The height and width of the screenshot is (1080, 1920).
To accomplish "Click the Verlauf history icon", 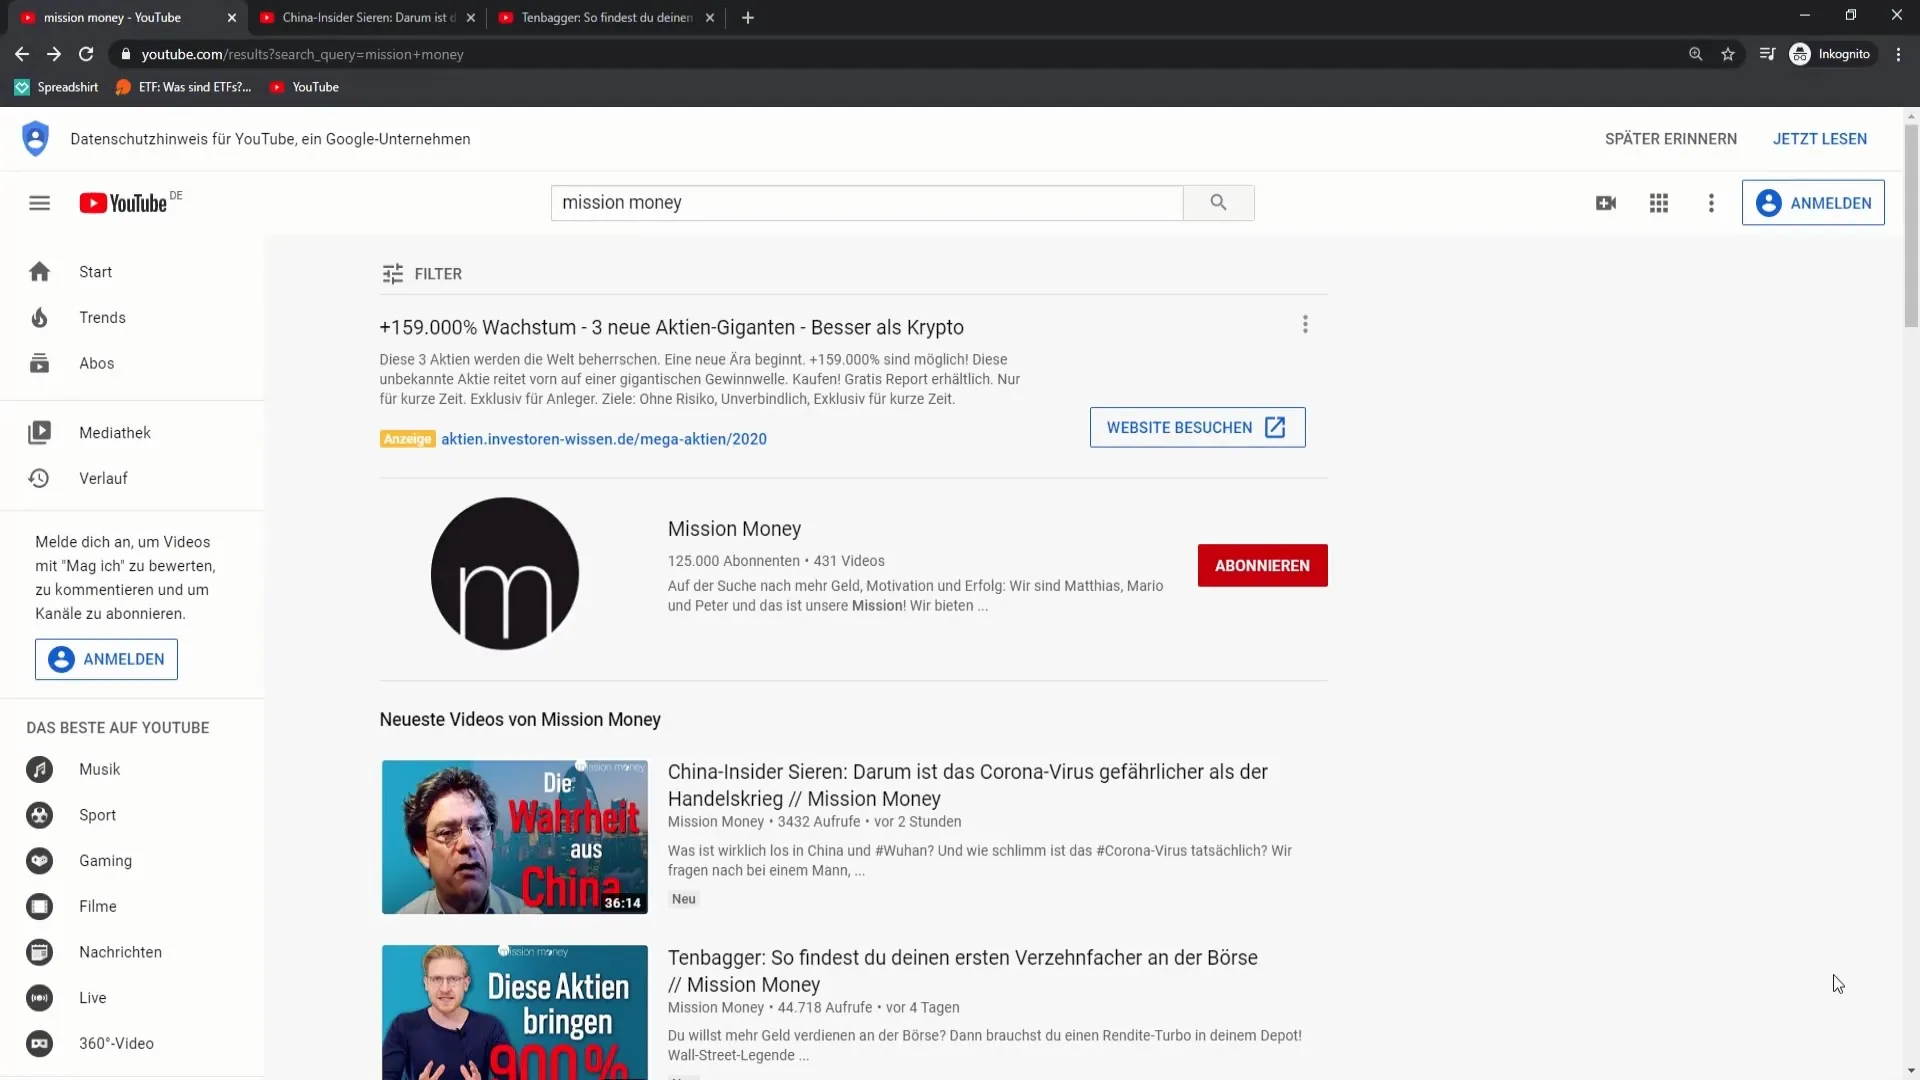I will [x=39, y=478].
